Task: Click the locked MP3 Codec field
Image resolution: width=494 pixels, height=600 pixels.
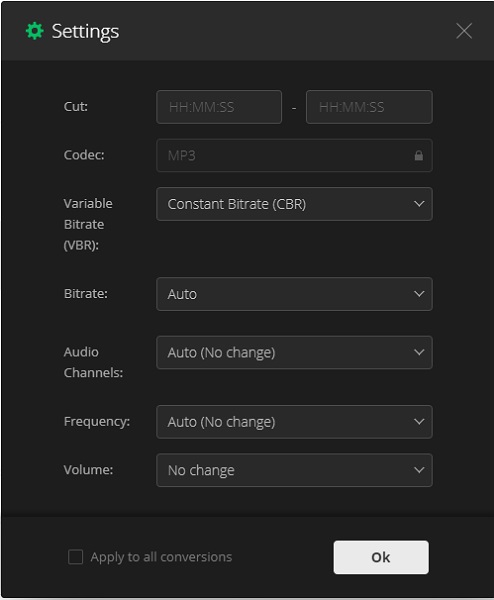Action: click(x=294, y=155)
